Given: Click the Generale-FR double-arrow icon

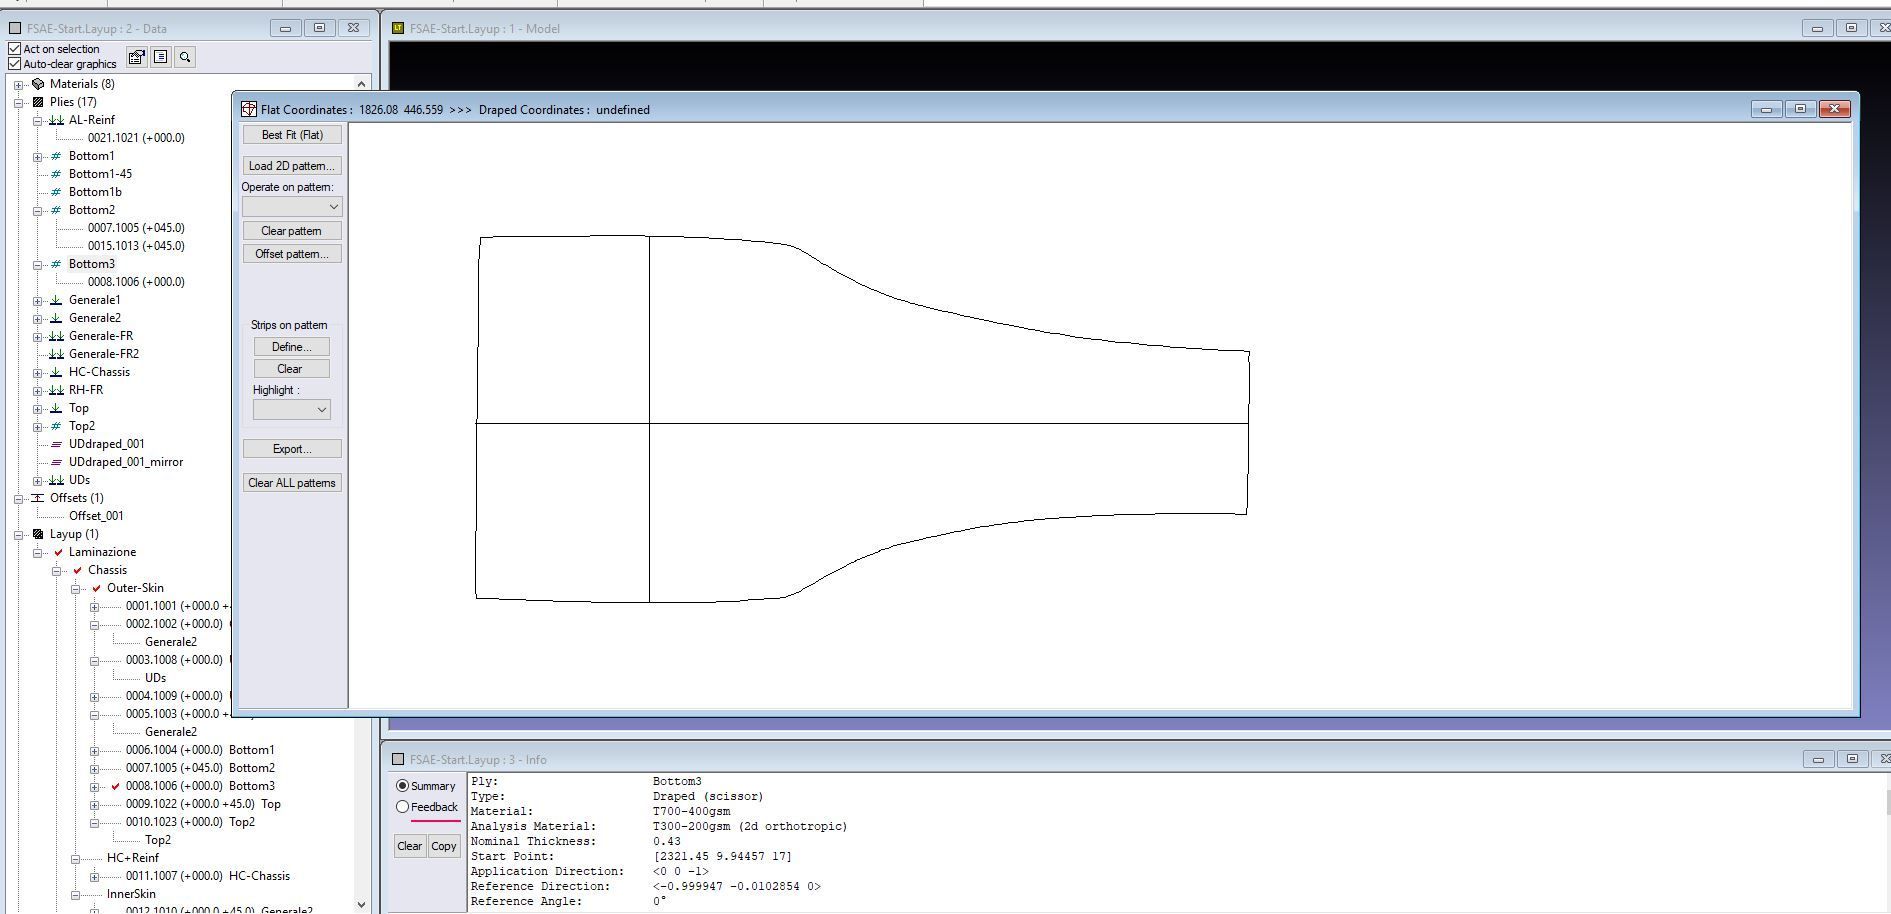Looking at the screenshot, I should click(56, 336).
